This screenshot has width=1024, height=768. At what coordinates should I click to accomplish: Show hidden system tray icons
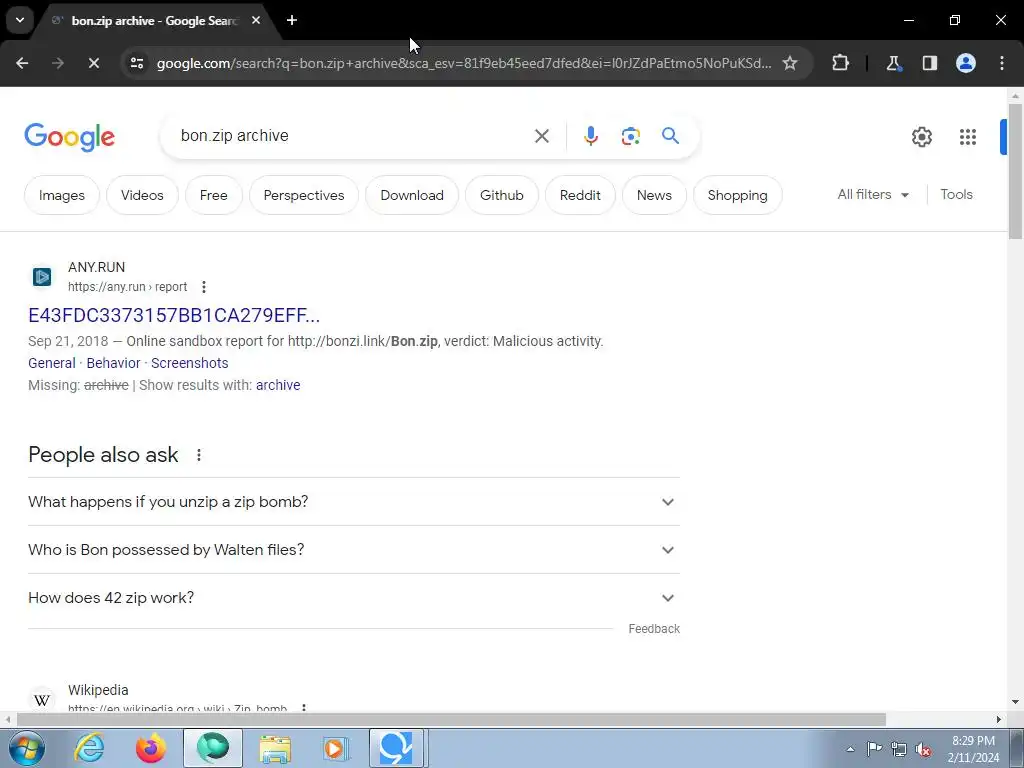[x=850, y=749]
